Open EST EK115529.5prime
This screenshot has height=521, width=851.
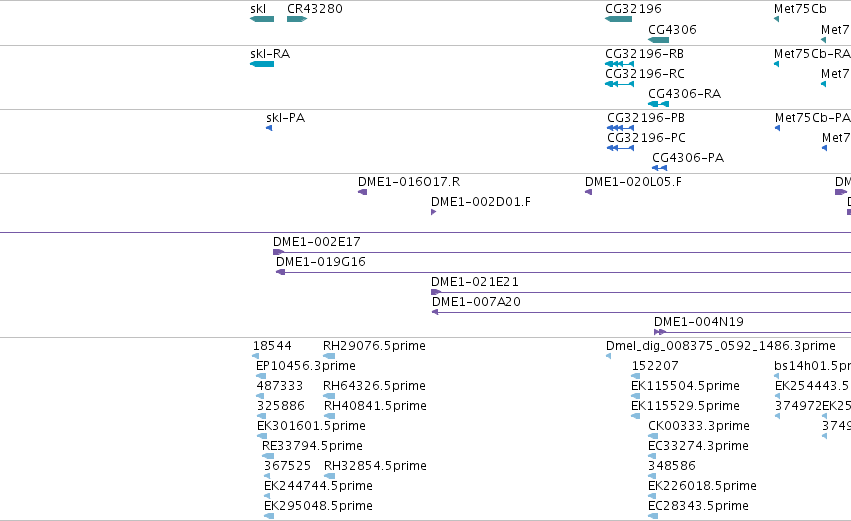tap(636, 417)
